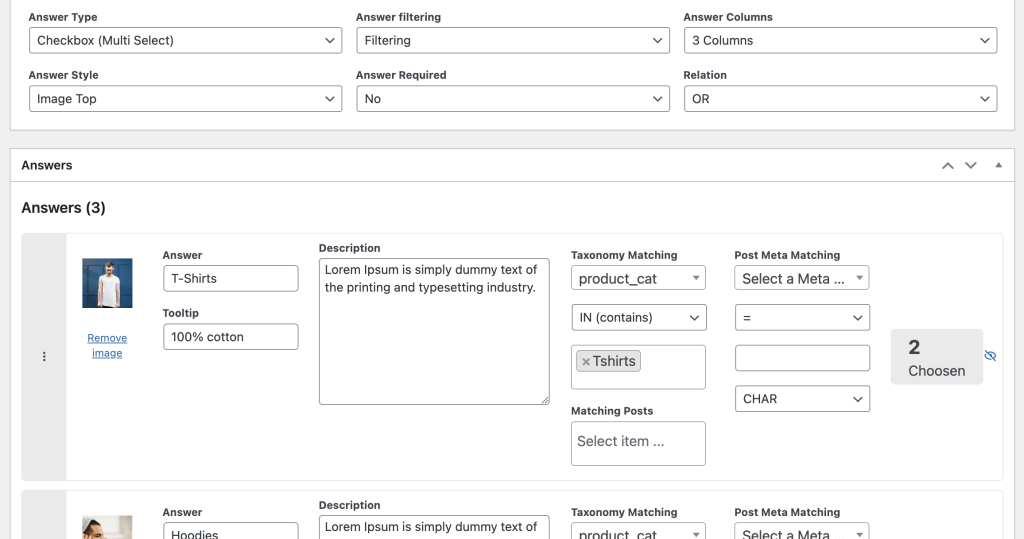Open the Select a Meta dropdown
This screenshot has width=1024, height=539.
coord(802,278)
